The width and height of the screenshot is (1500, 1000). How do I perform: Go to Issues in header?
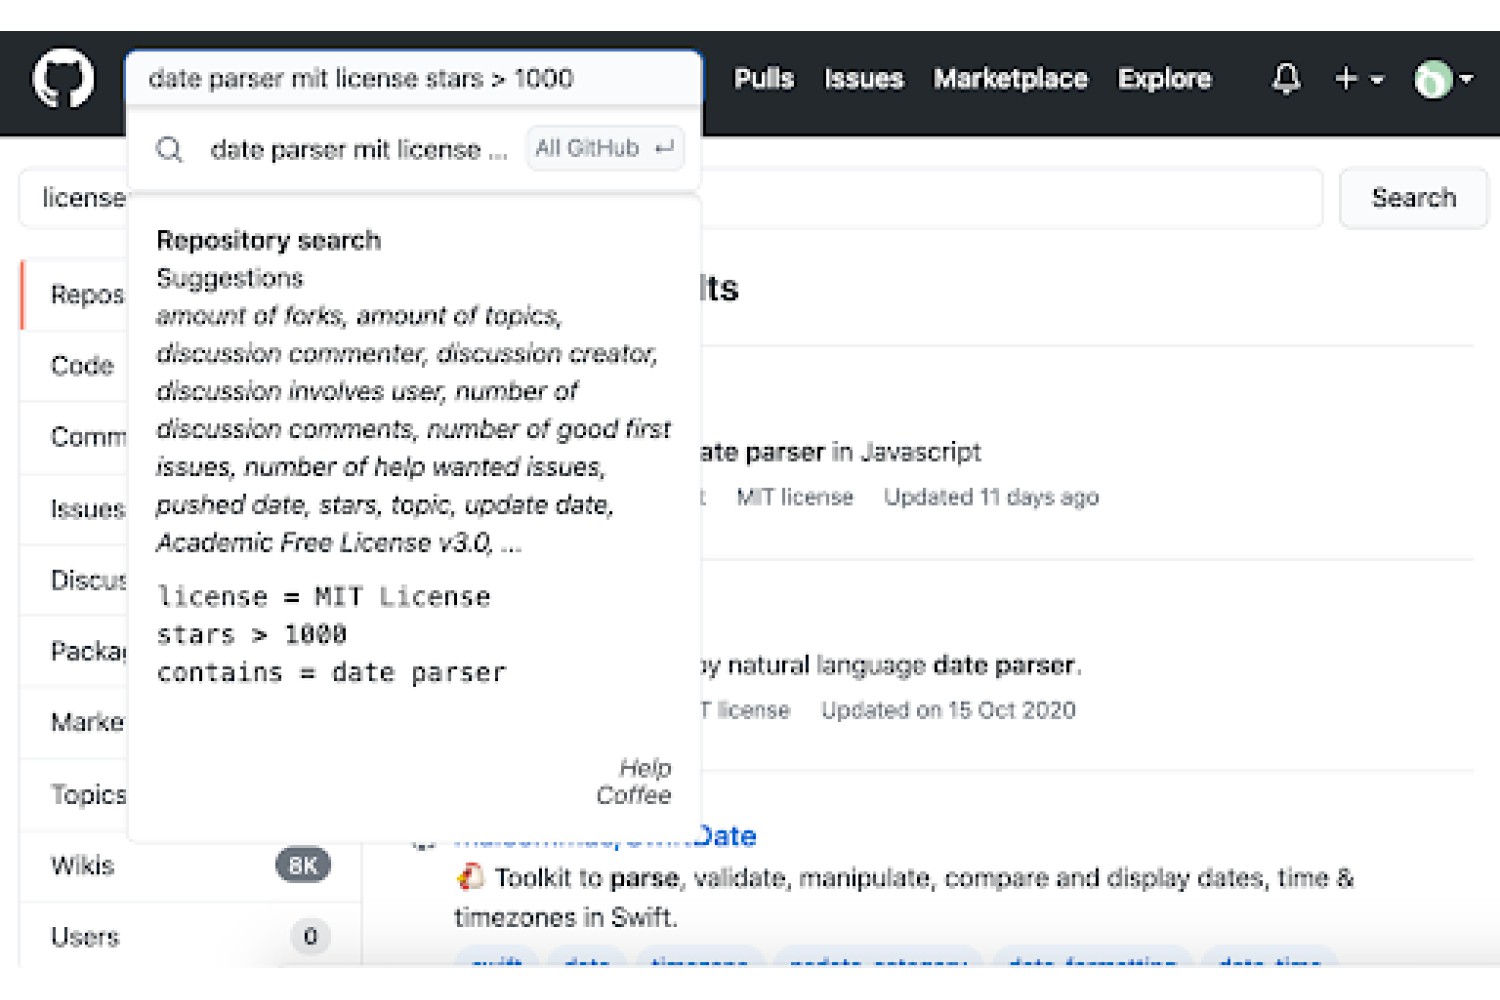tap(863, 78)
